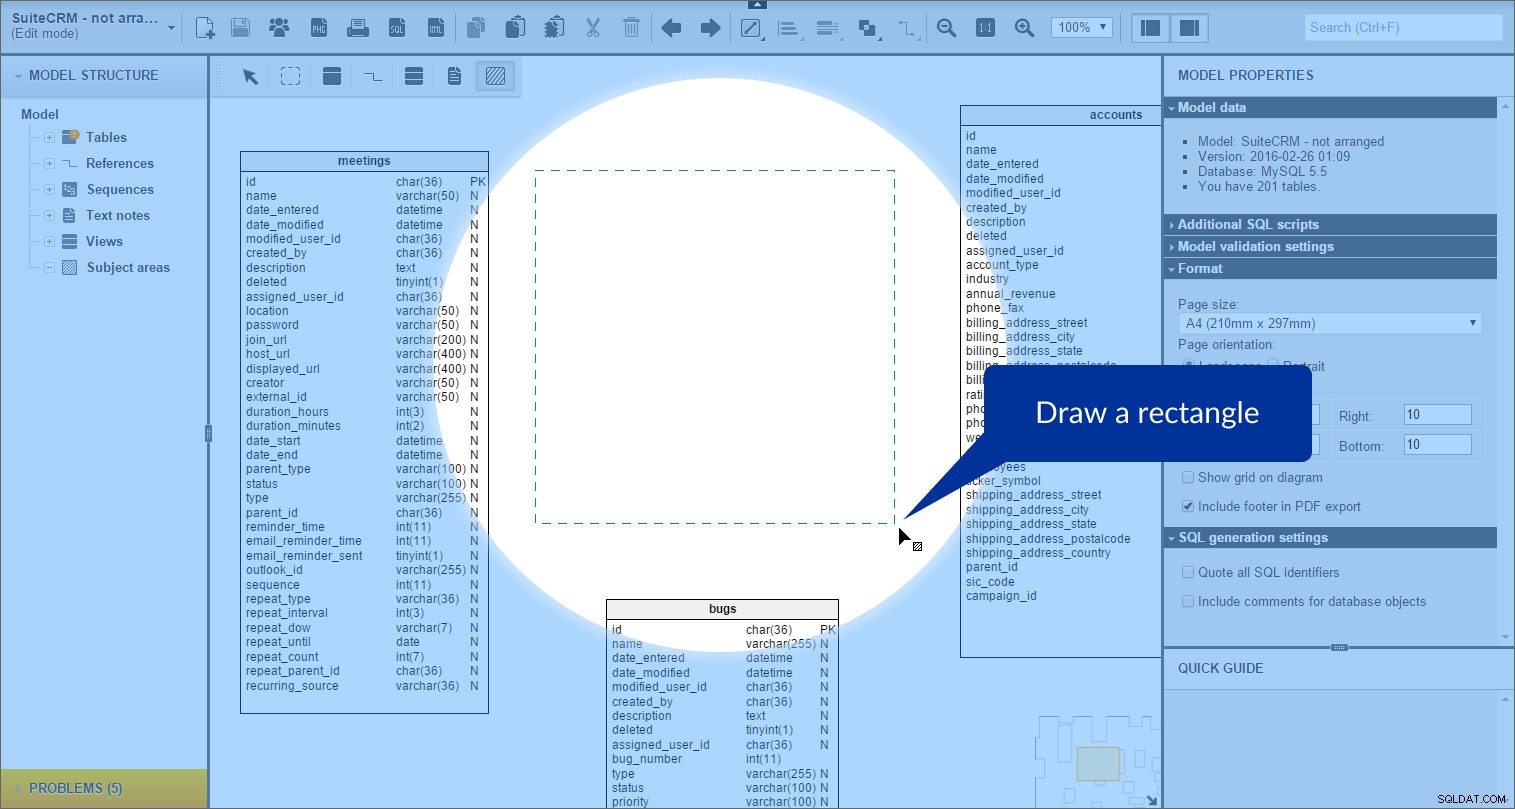Screen dimensions: 1515x809
Task: Click the undo left arrow
Action: [671, 28]
